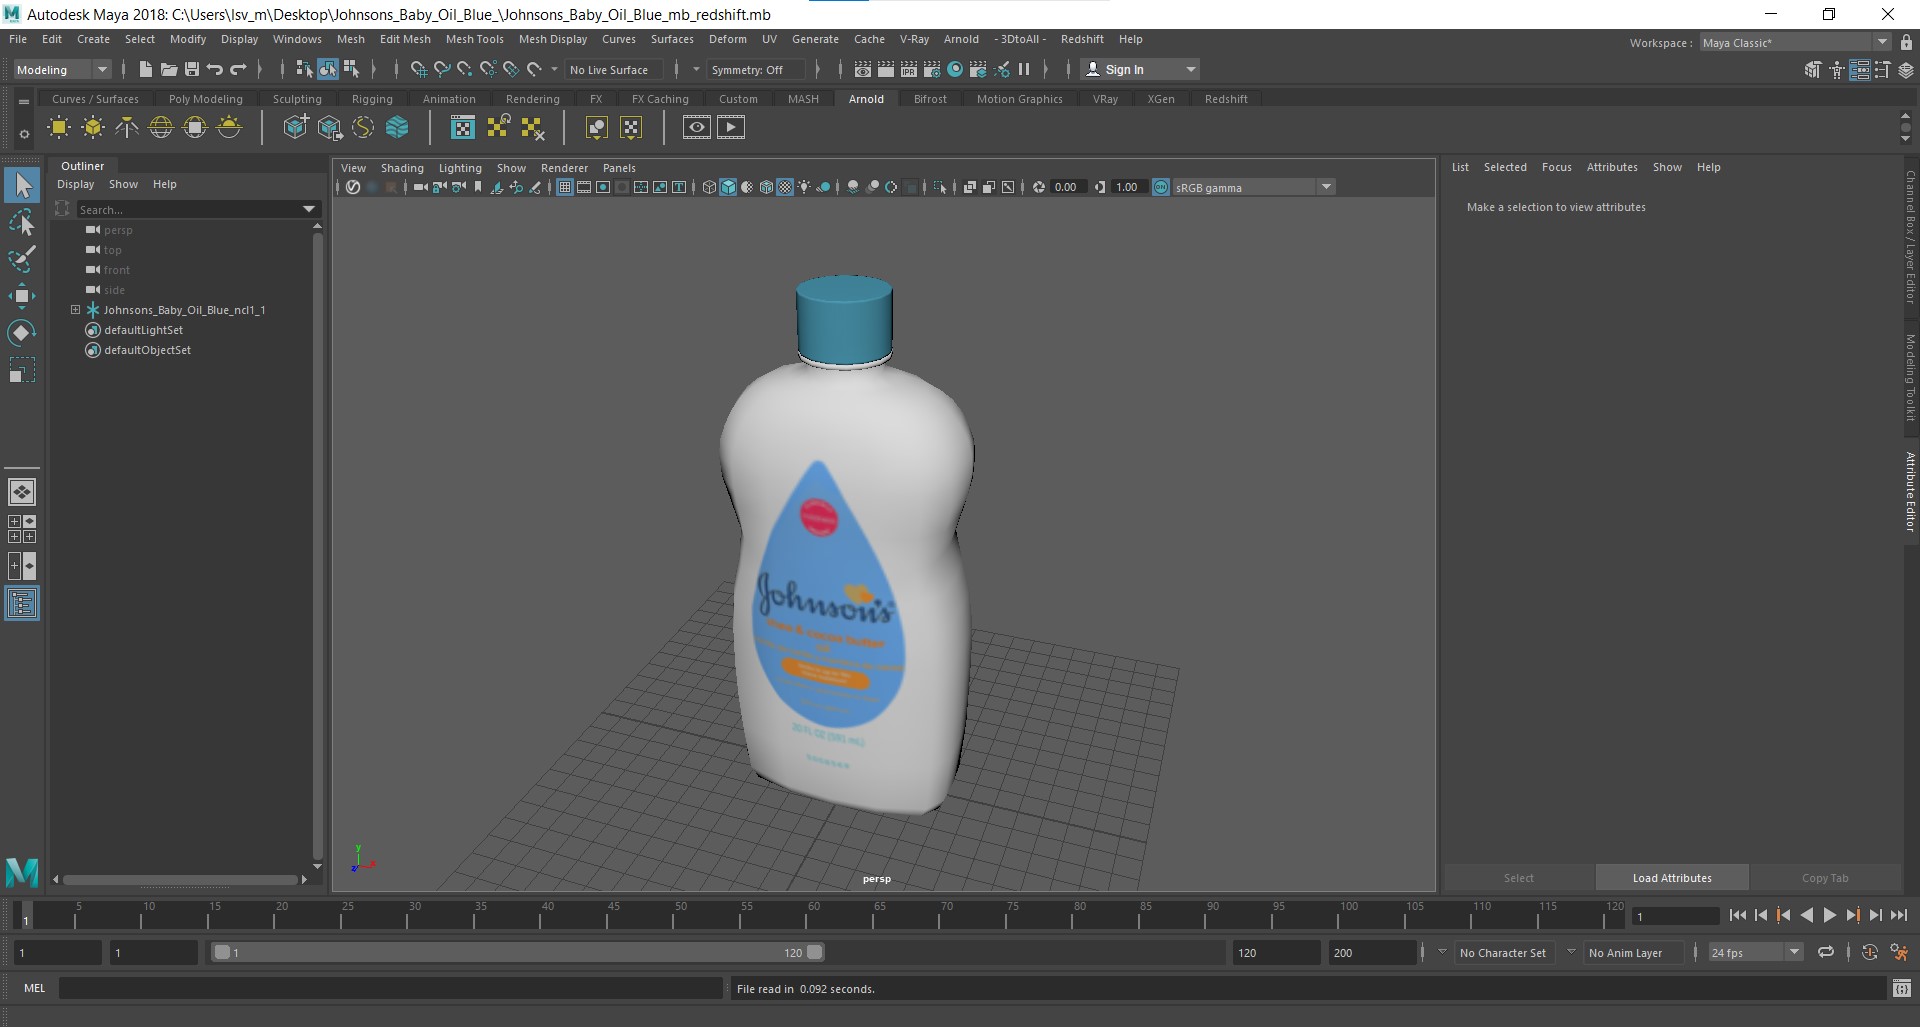The height and width of the screenshot is (1027, 1920).
Task: Click the Load Attributes button
Action: tap(1672, 878)
